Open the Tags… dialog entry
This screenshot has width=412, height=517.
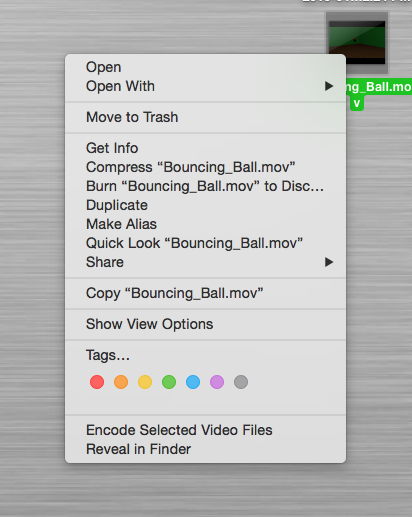point(205,355)
